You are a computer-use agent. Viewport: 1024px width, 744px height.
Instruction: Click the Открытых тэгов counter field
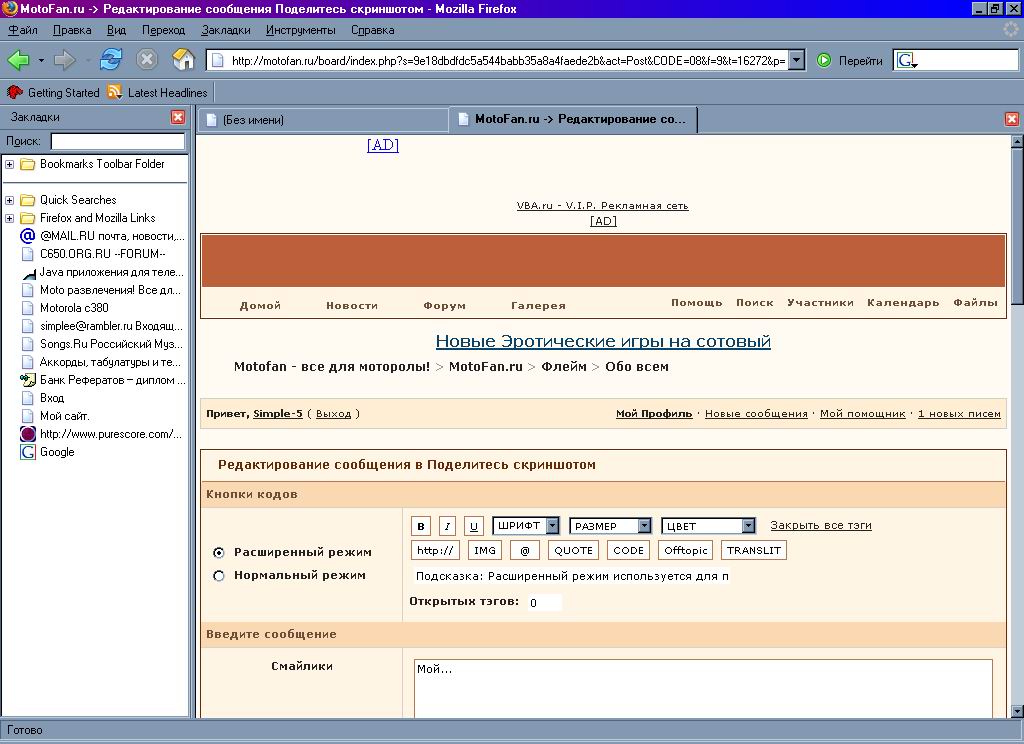pos(543,602)
